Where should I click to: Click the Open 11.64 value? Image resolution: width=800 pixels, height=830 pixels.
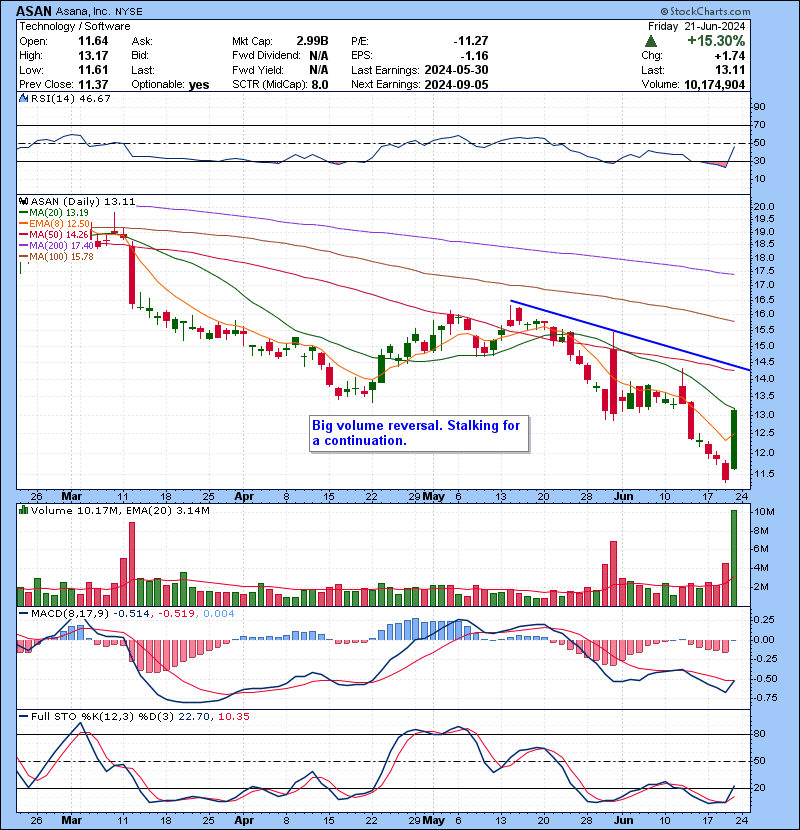(x=93, y=41)
